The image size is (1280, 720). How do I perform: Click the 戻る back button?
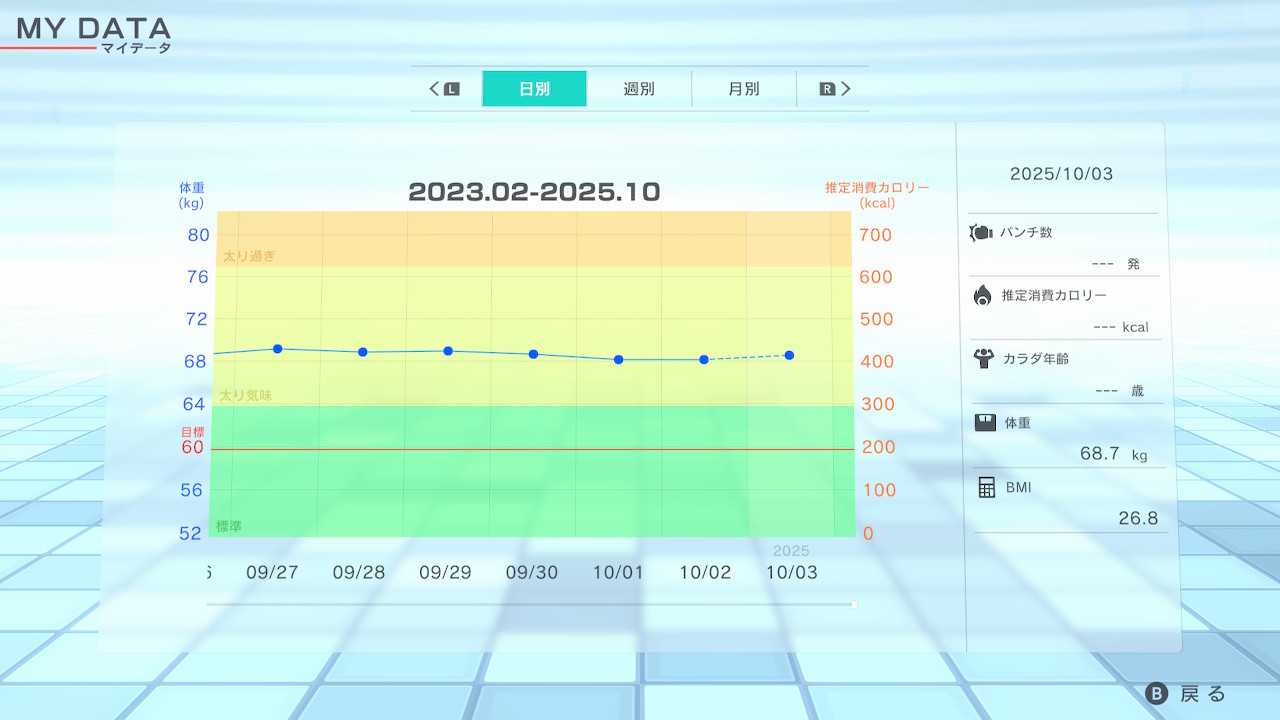(1186, 694)
